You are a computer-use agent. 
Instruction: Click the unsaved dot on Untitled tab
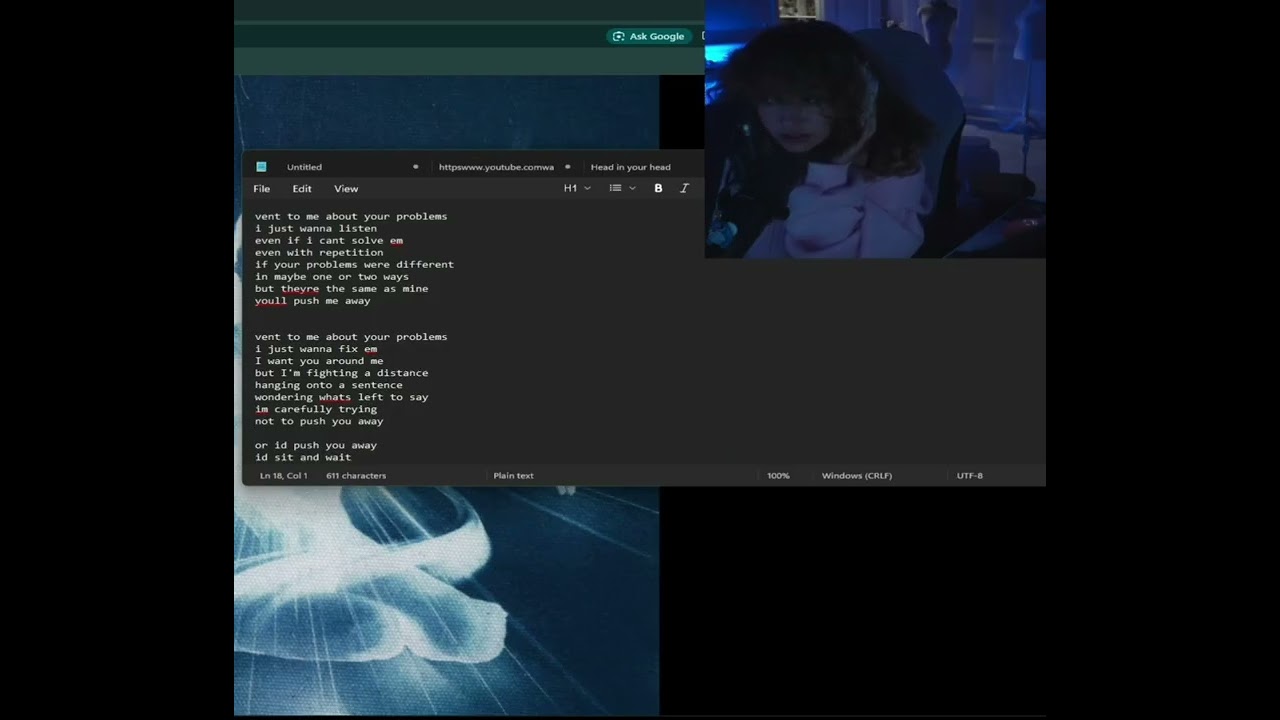click(x=416, y=167)
